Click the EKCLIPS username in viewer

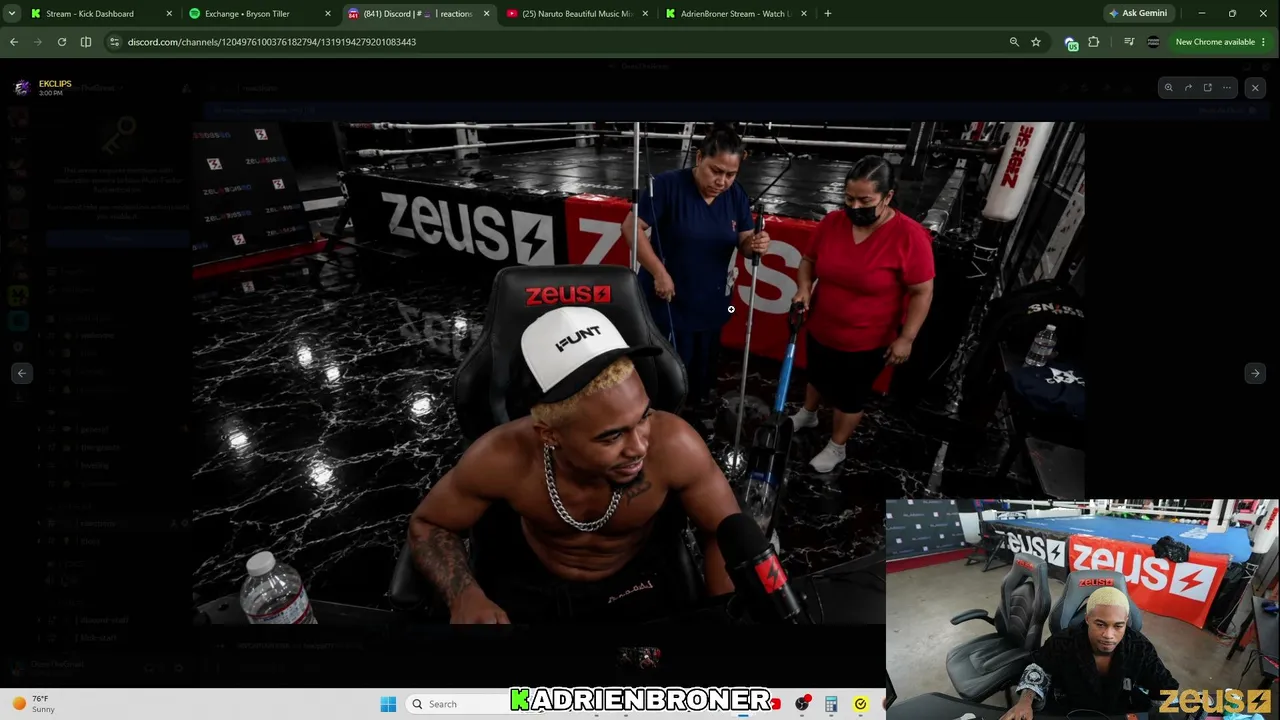click(55, 84)
